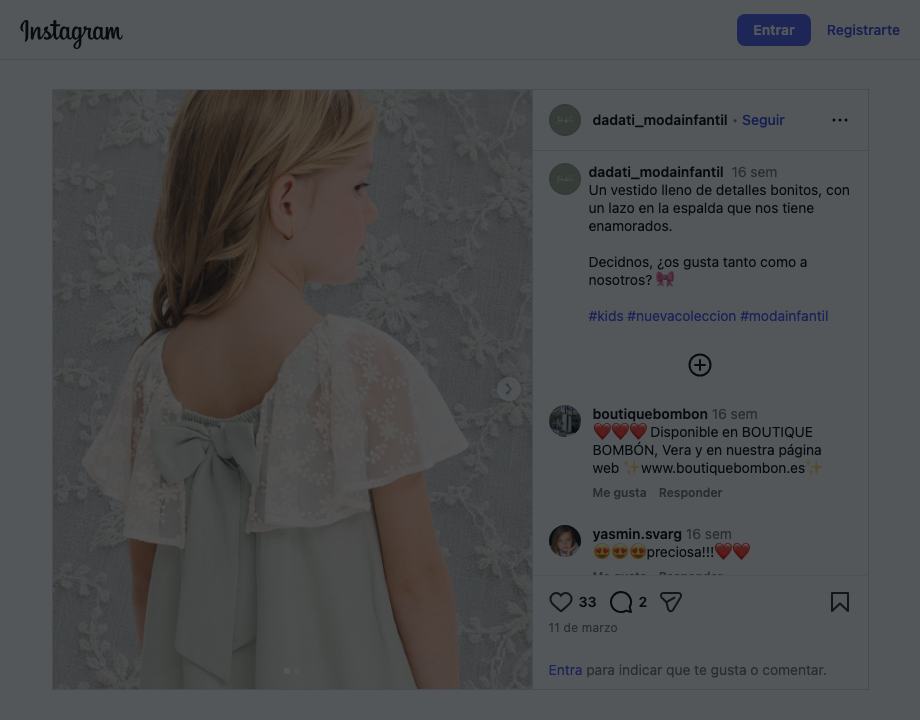Open comments via speech bubble icon
The height and width of the screenshot is (720, 920).
[x=621, y=602]
